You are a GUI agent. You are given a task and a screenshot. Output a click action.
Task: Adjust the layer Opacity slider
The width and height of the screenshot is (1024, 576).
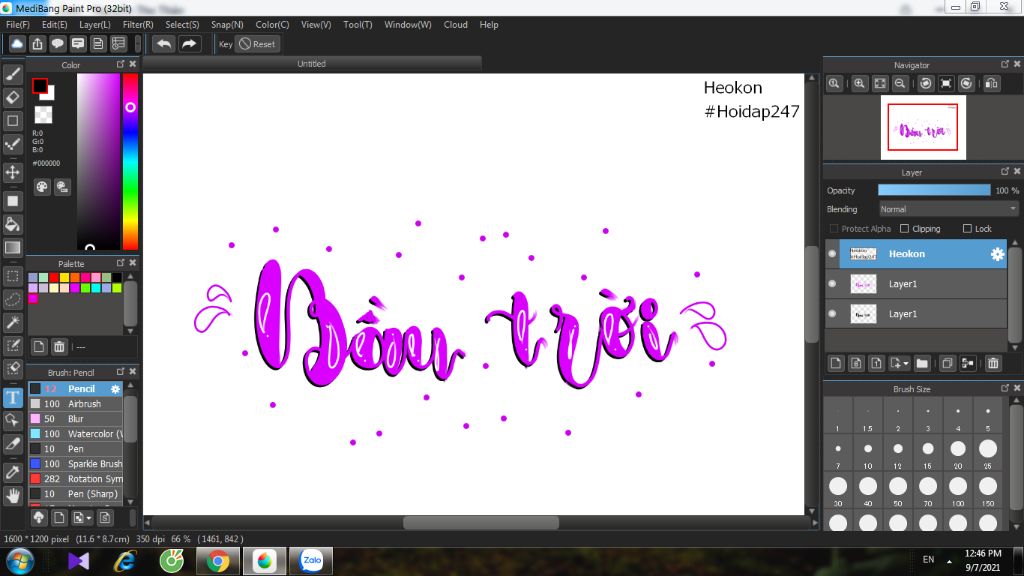pos(934,190)
